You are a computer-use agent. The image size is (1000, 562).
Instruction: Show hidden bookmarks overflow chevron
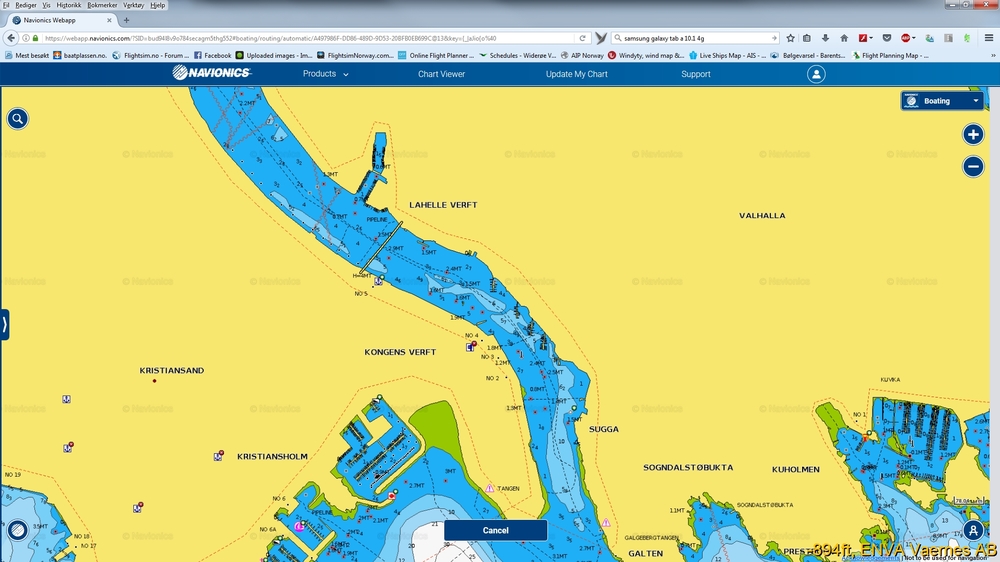point(993,55)
